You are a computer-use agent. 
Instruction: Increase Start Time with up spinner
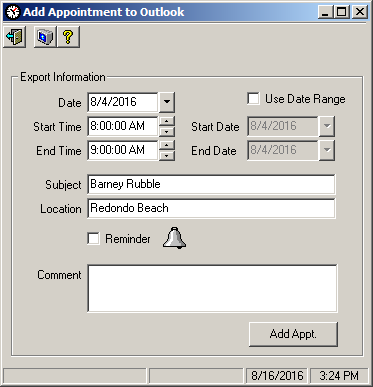pos(167,121)
